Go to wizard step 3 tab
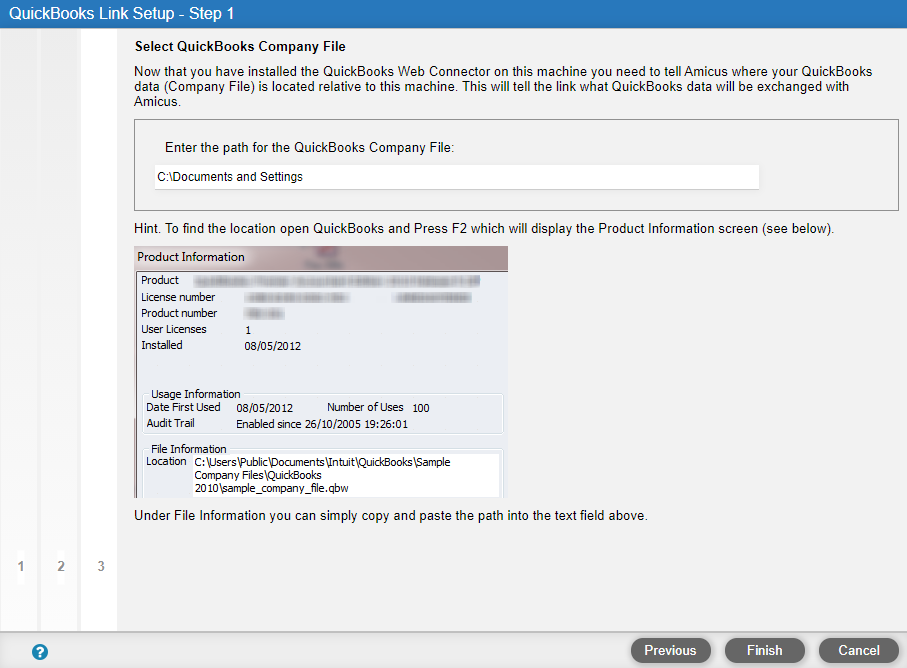907x668 pixels. (101, 566)
